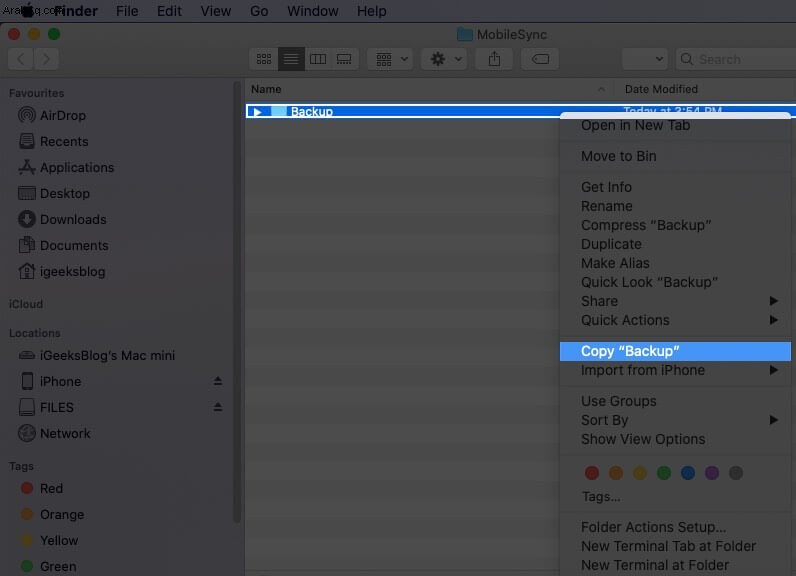
Task: Apply orange tag color in context menu
Action: (x=616, y=473)
